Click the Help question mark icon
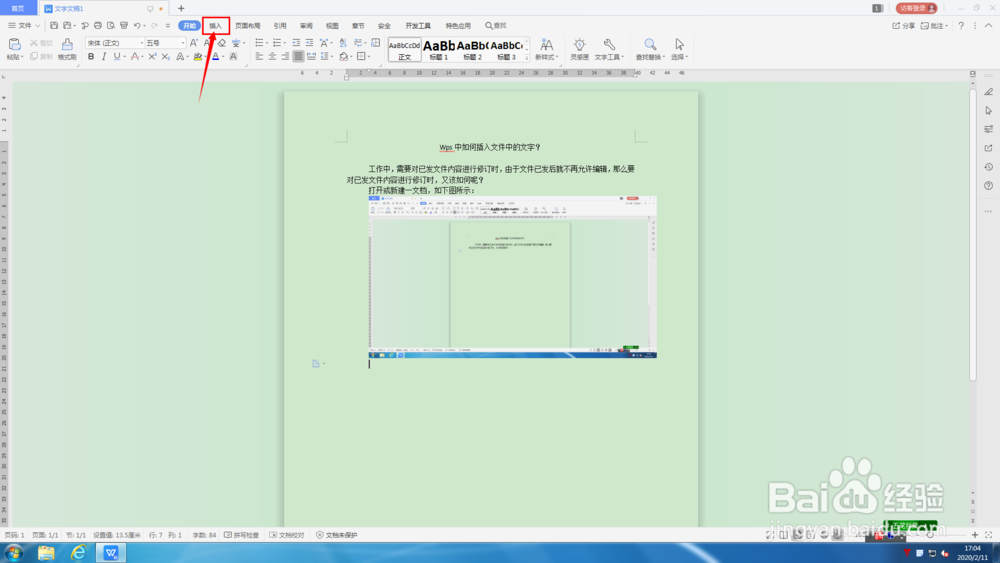Screen dimensions: 1000x563 (961, 26)
